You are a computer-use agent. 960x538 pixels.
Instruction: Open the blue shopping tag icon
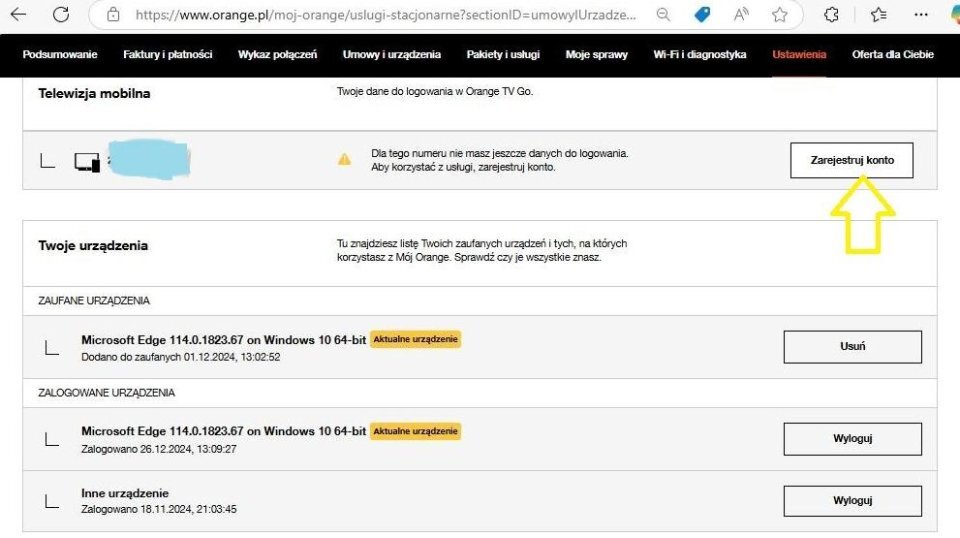click(x=702, y=15)
